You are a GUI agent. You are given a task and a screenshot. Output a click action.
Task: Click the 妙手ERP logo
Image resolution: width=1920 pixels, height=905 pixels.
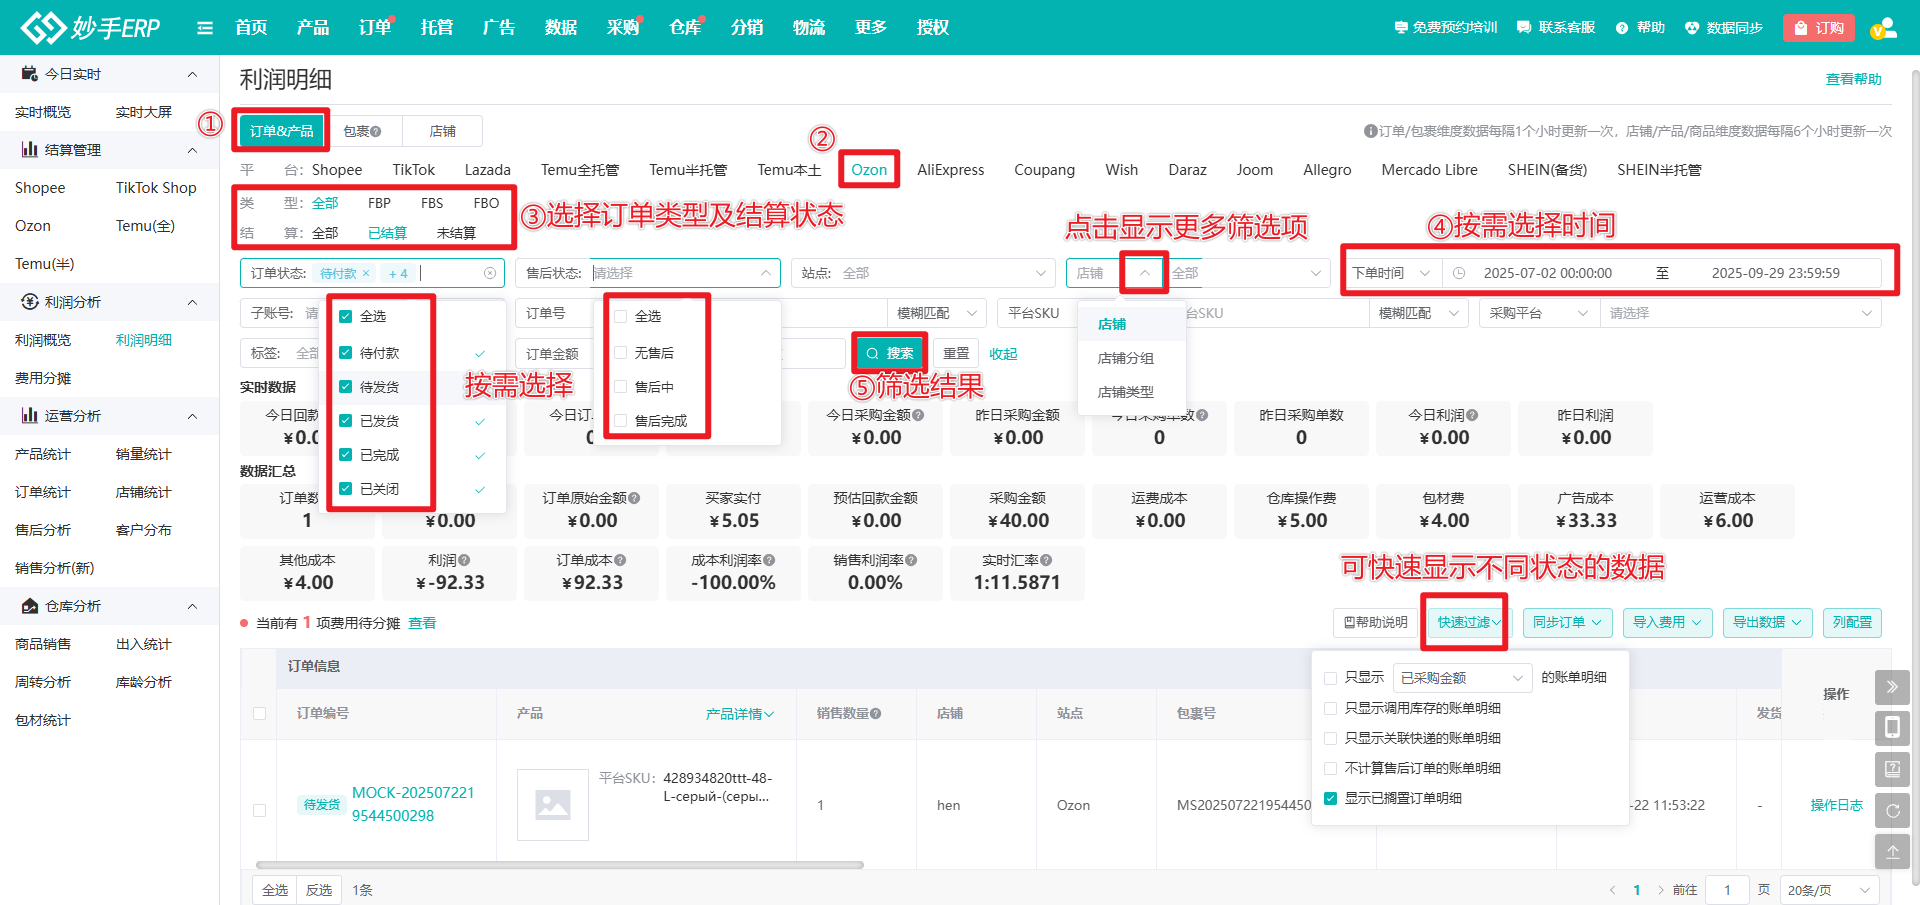pyautogui.click(x=90, y=27)
